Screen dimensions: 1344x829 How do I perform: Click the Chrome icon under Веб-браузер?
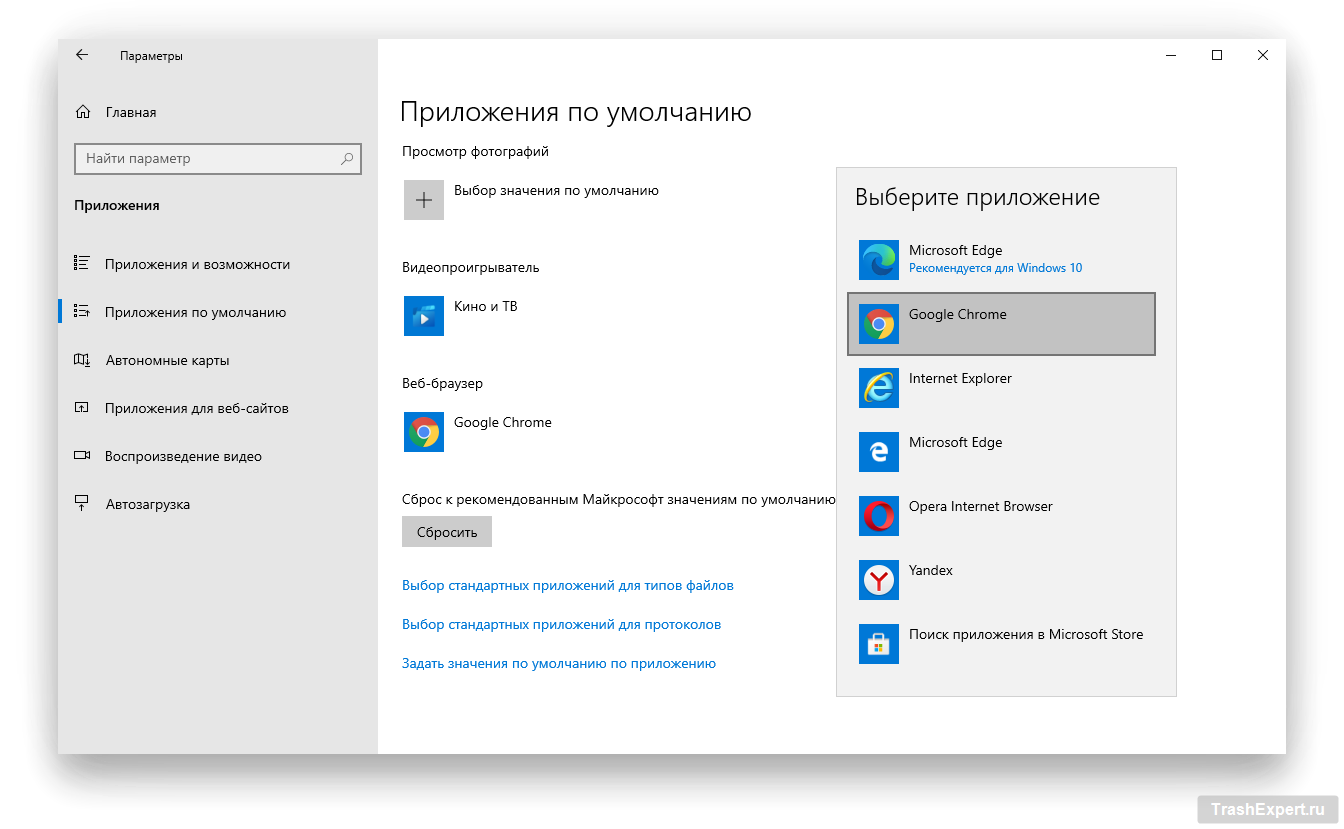(x=424, y=432)
